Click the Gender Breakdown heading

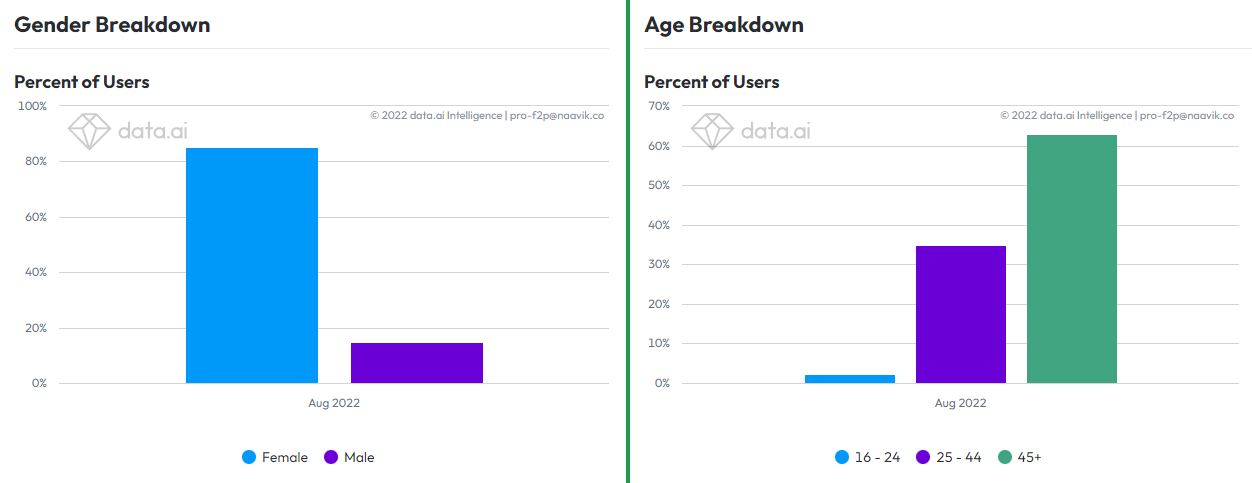coord(112,25)
